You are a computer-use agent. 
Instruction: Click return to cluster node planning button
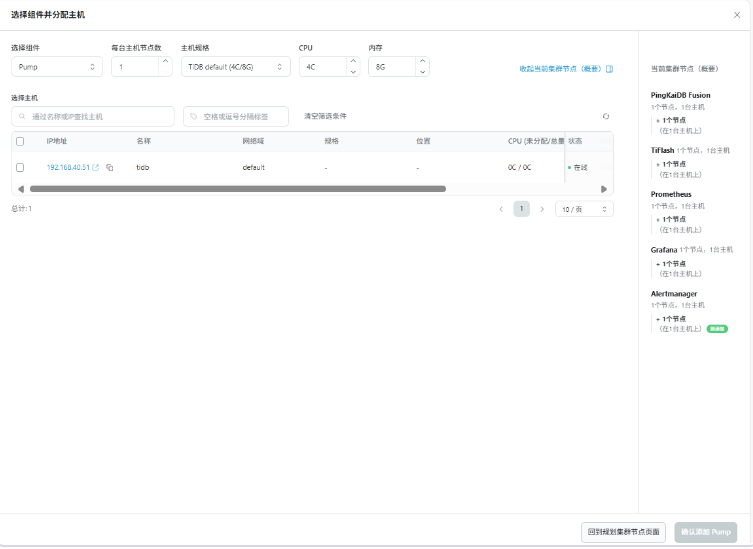pyautogui.click(x=625, y=532)
